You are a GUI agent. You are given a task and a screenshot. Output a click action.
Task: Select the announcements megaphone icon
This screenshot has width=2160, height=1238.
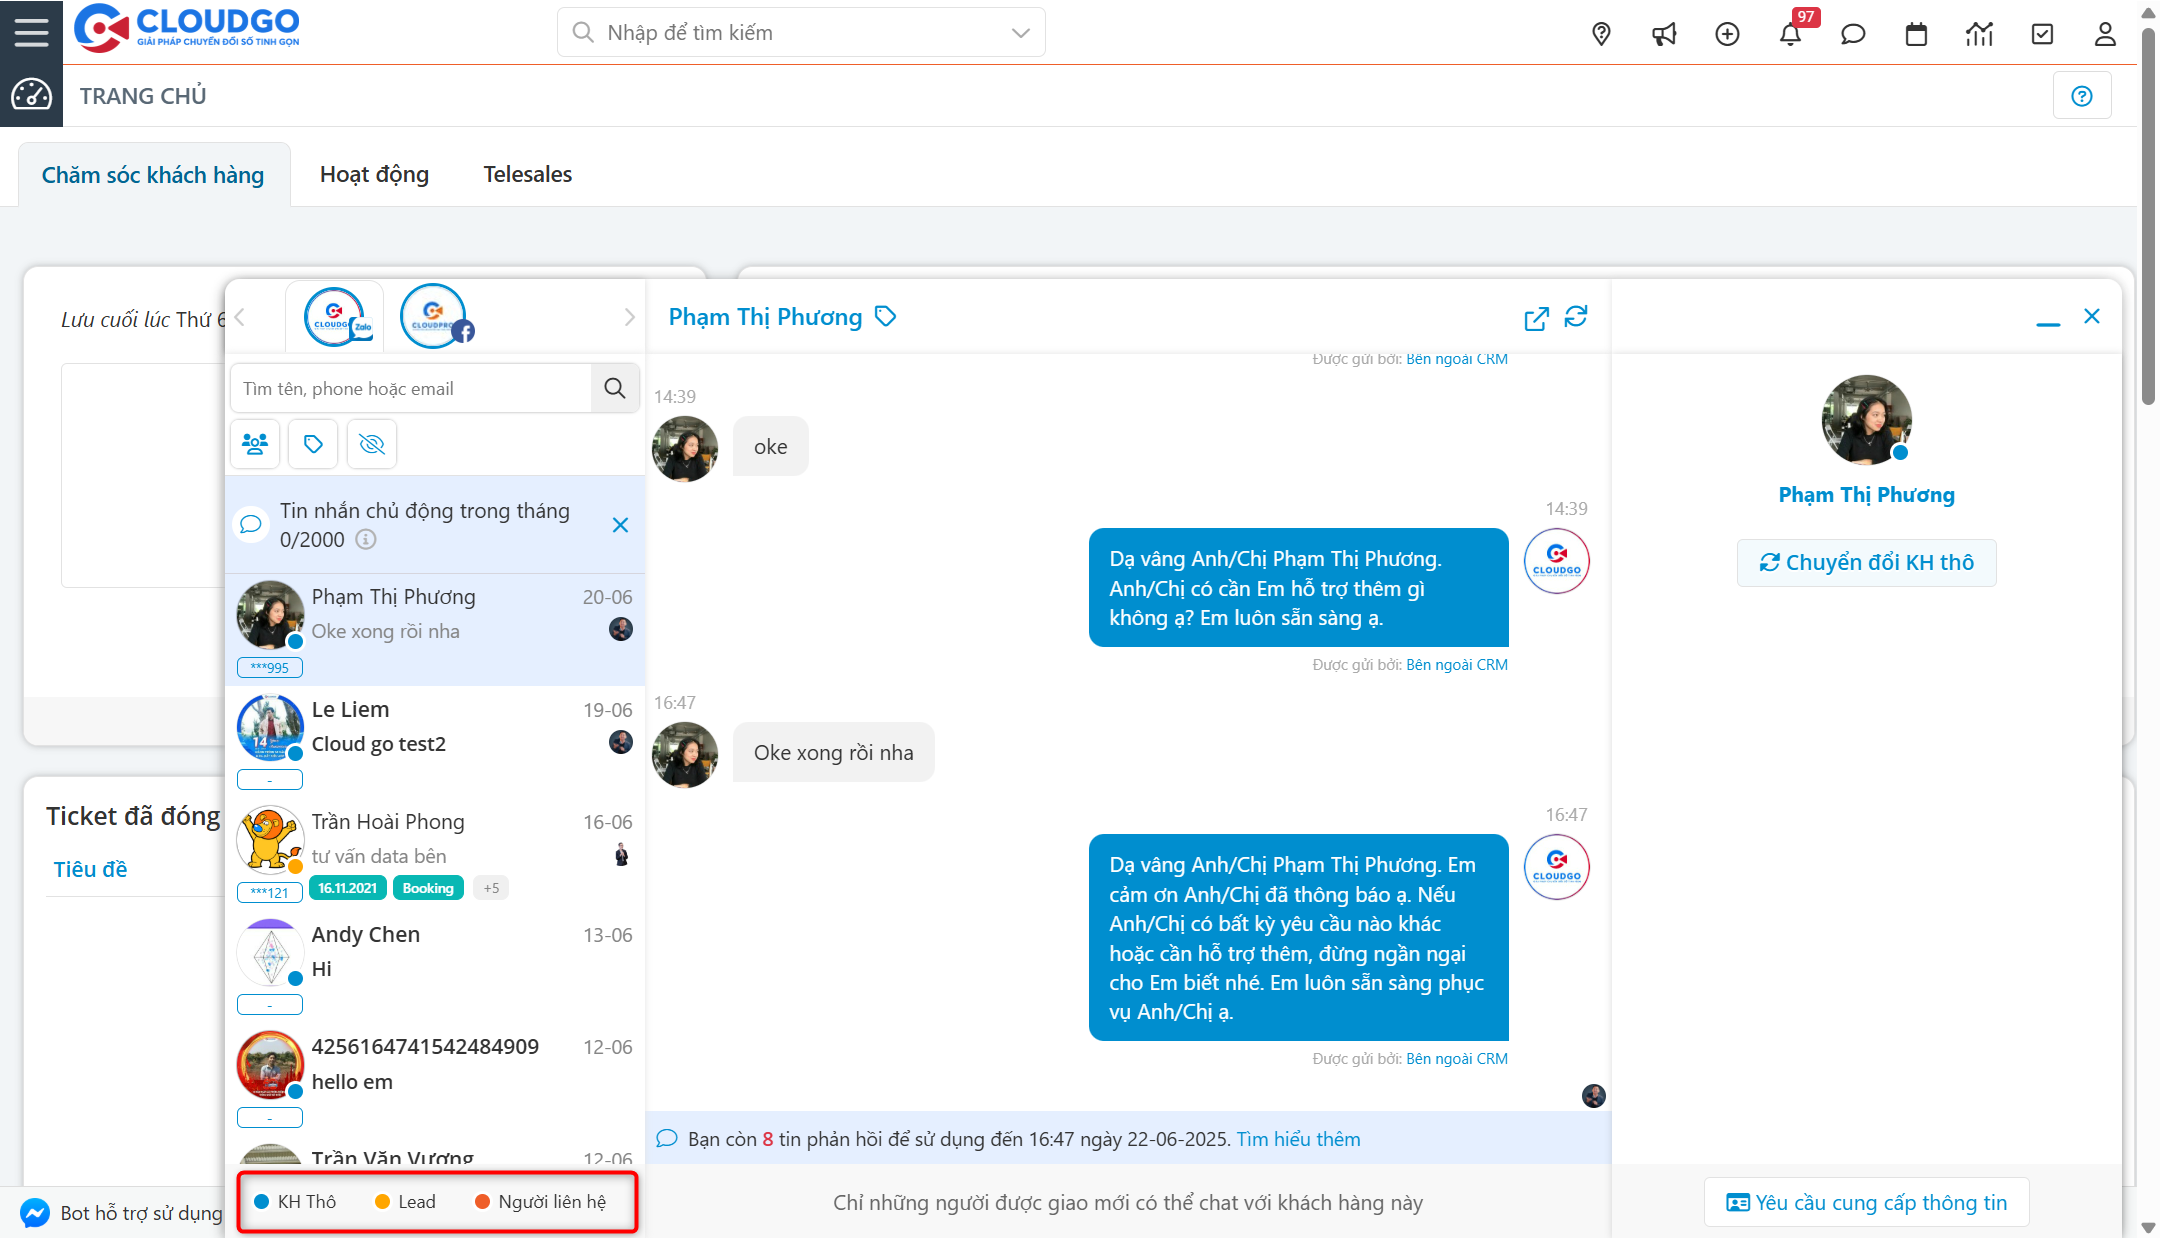(1664, 33)
